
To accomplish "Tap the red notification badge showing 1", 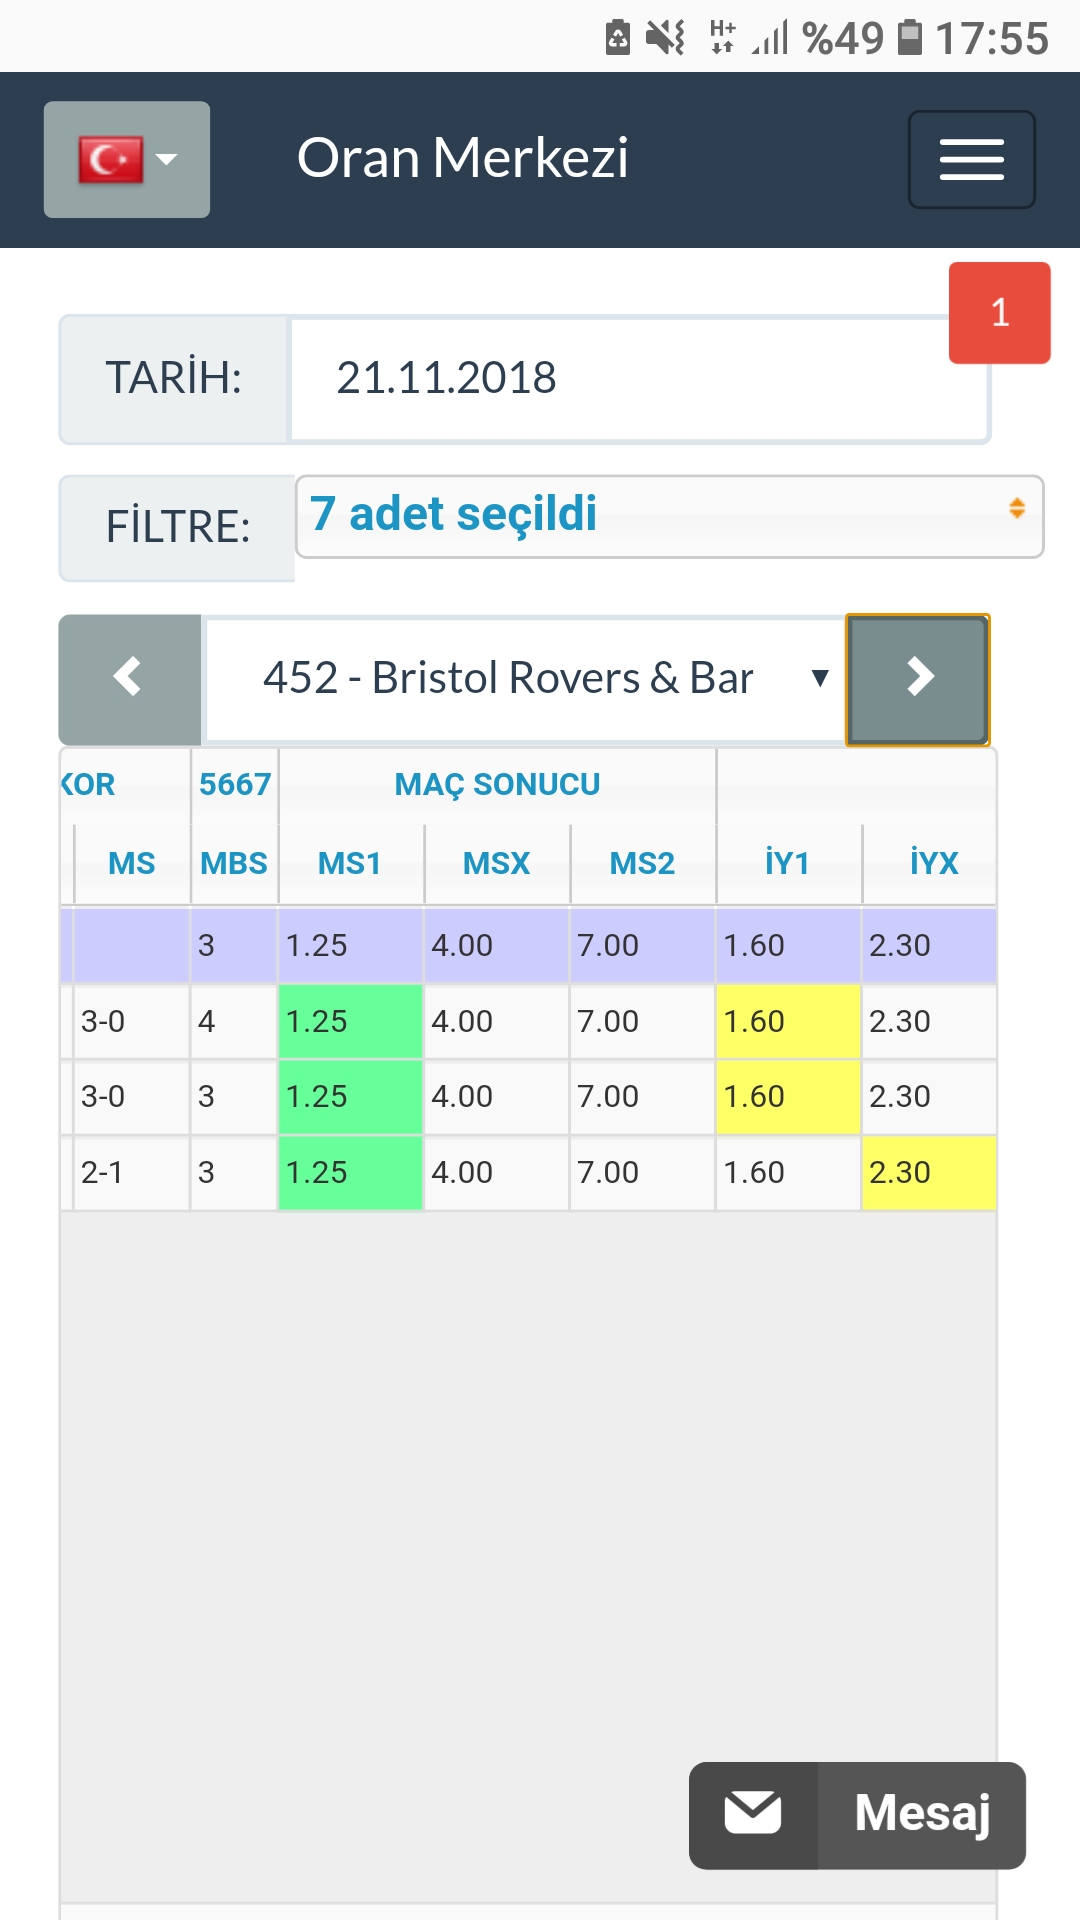I will click(1000, 313).
